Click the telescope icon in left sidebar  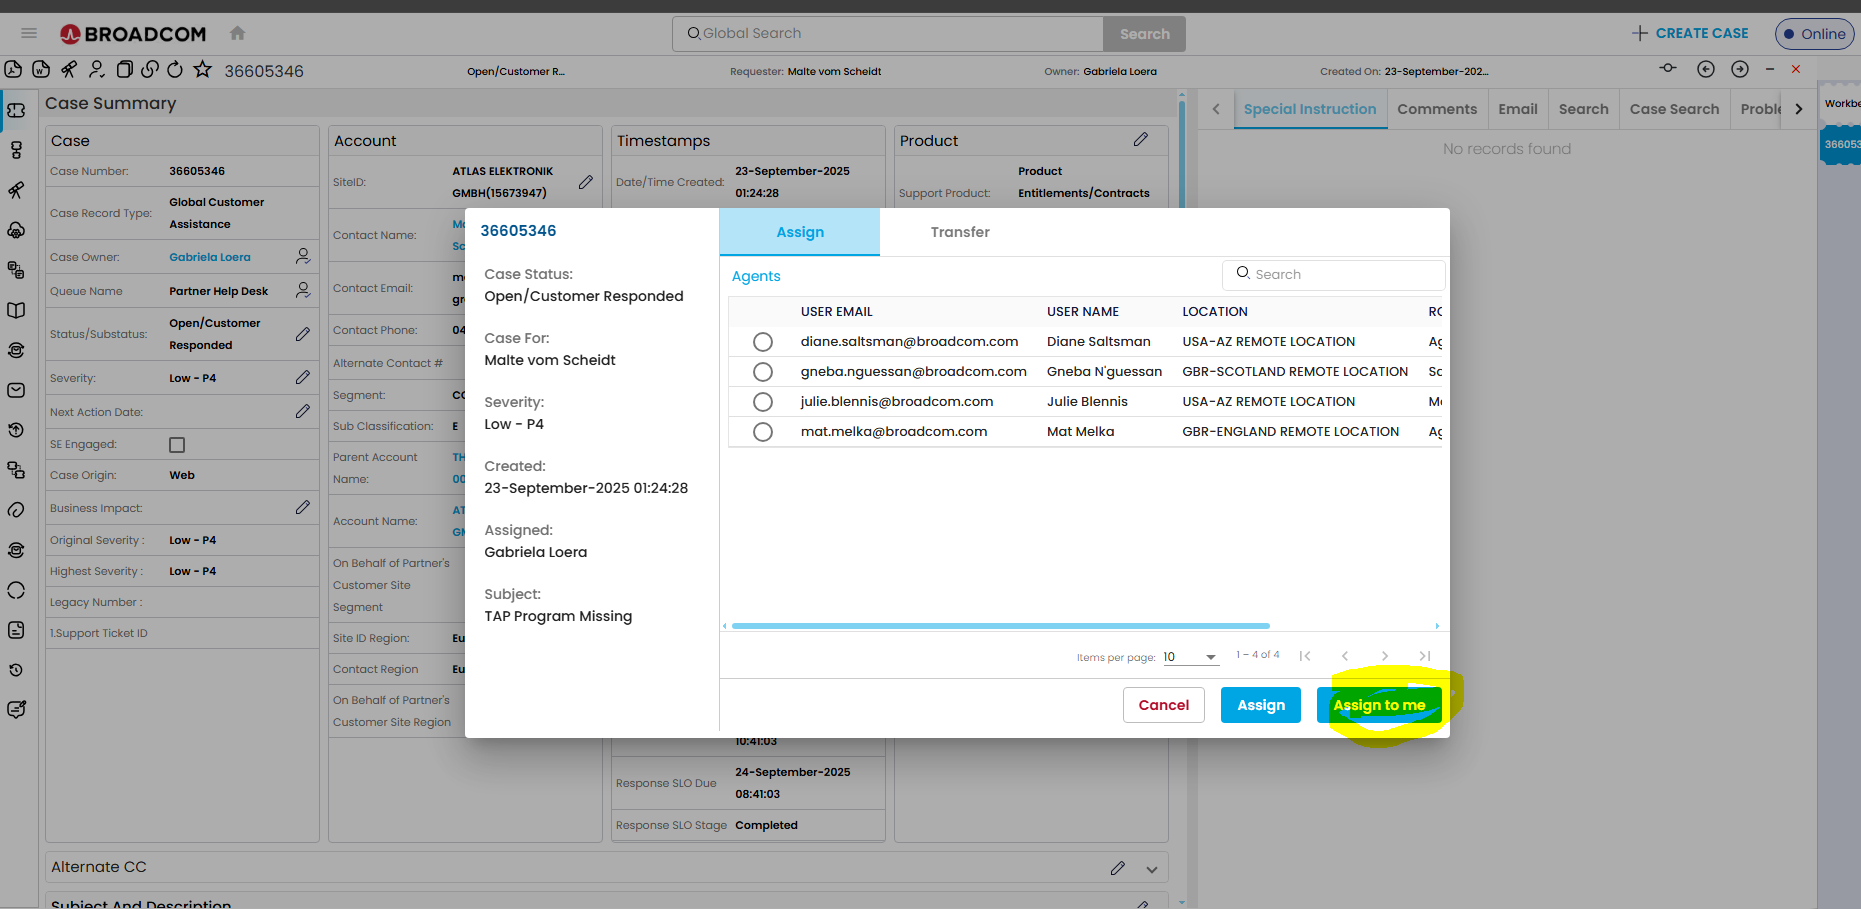[16, 190]
